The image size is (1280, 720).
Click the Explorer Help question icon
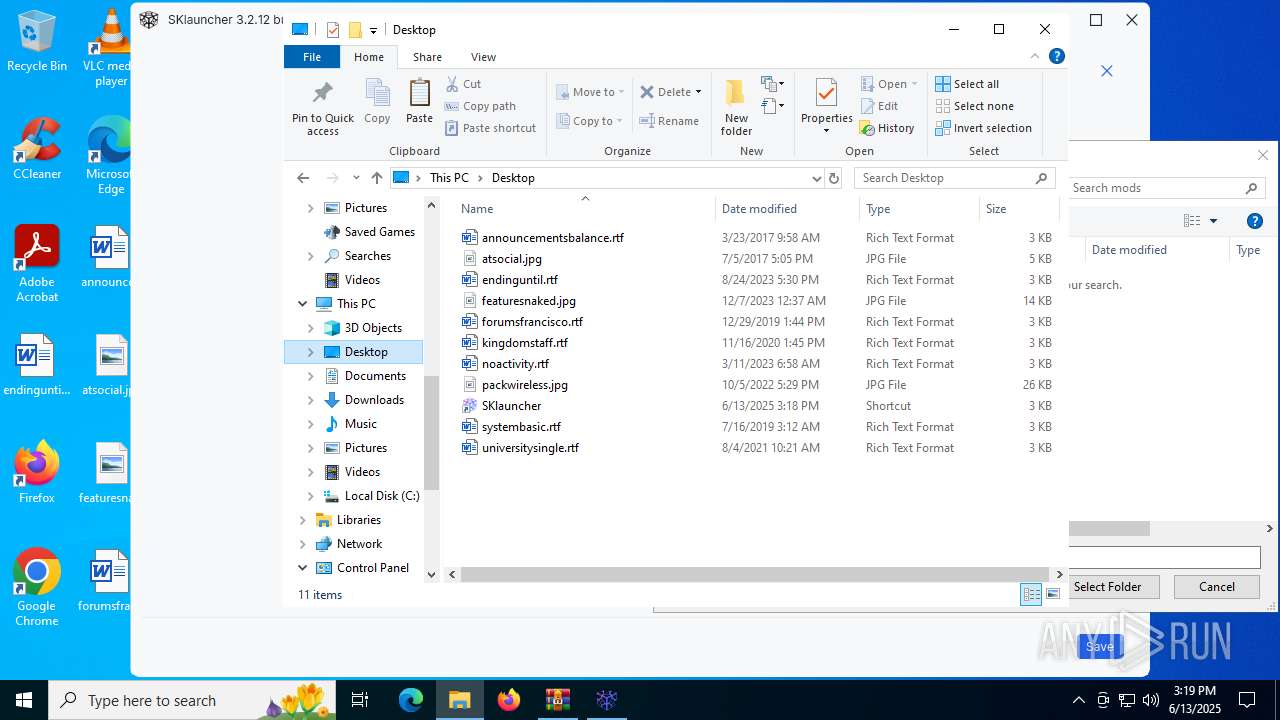(x=1056, y=56)
